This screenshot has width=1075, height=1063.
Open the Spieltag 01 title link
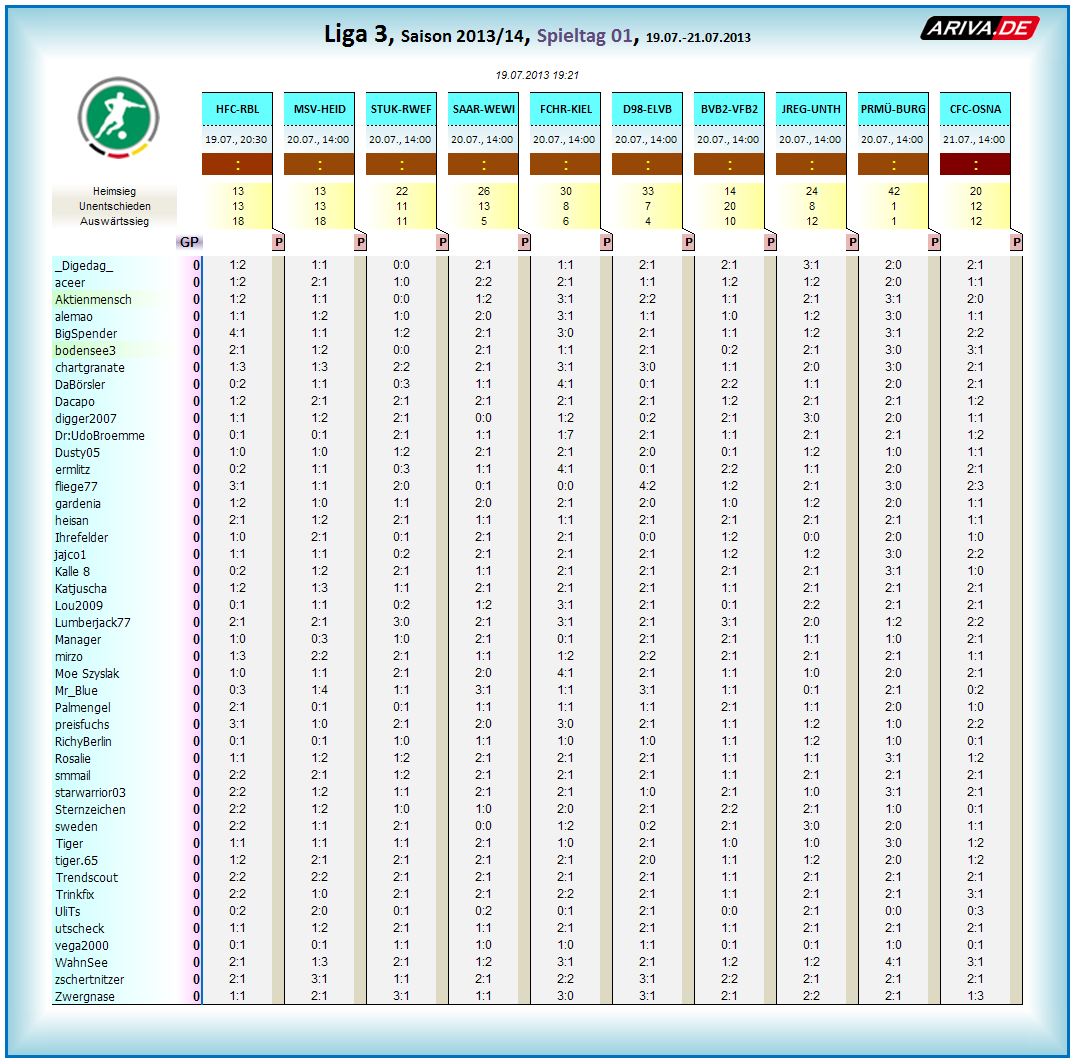coord(585,36)
